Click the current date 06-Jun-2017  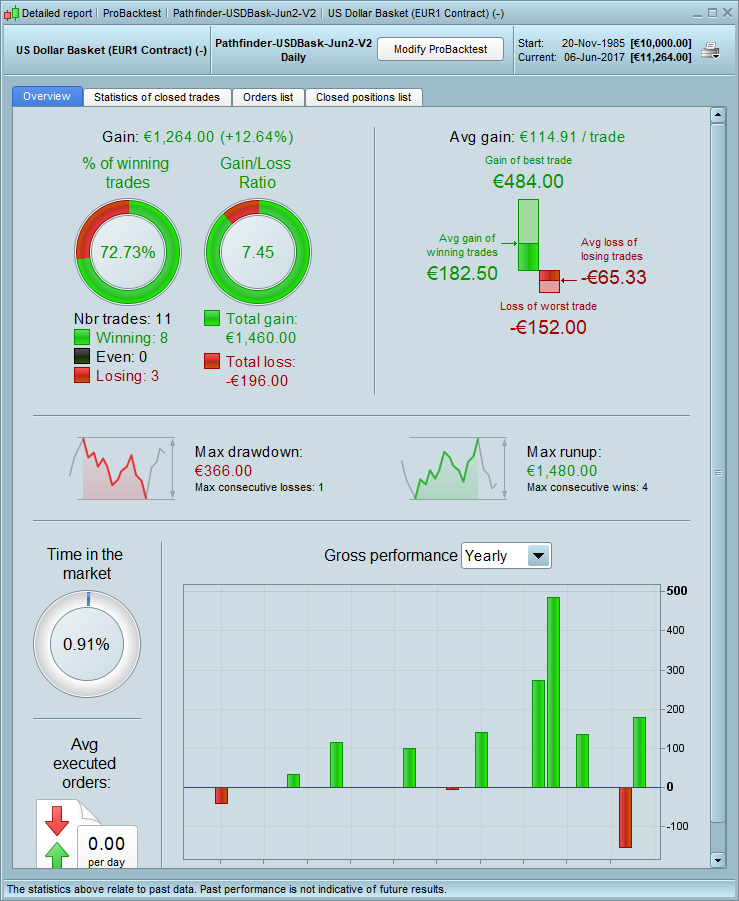click(594, 57)
